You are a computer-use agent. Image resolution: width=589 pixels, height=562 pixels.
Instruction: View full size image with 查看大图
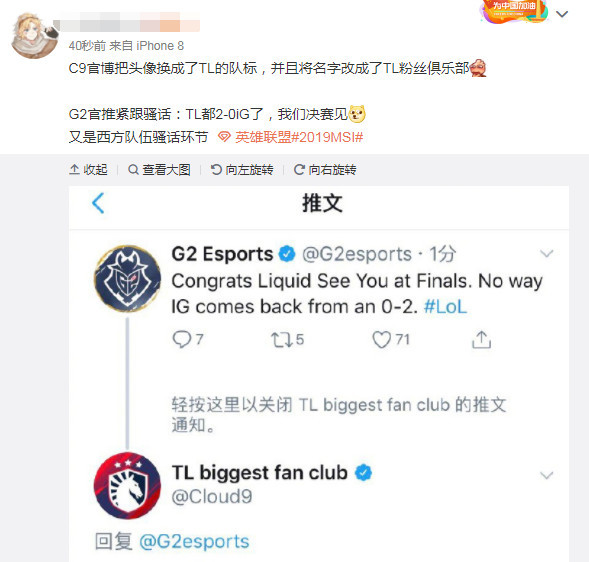(x=159, y=170)
